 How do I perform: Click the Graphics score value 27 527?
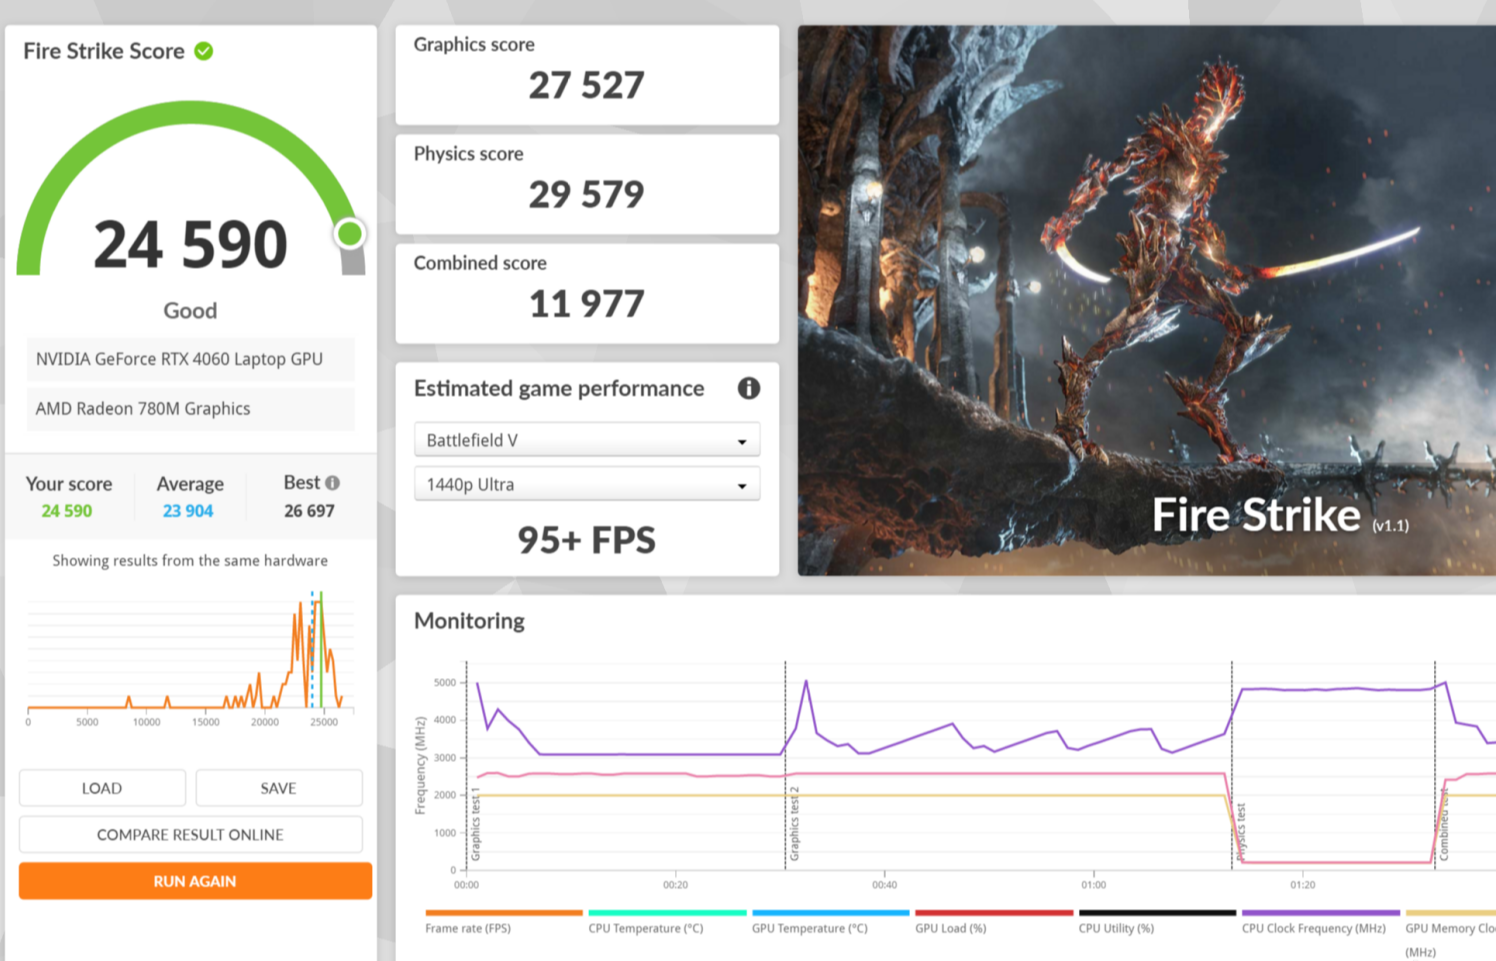click(x=587, y=85)
